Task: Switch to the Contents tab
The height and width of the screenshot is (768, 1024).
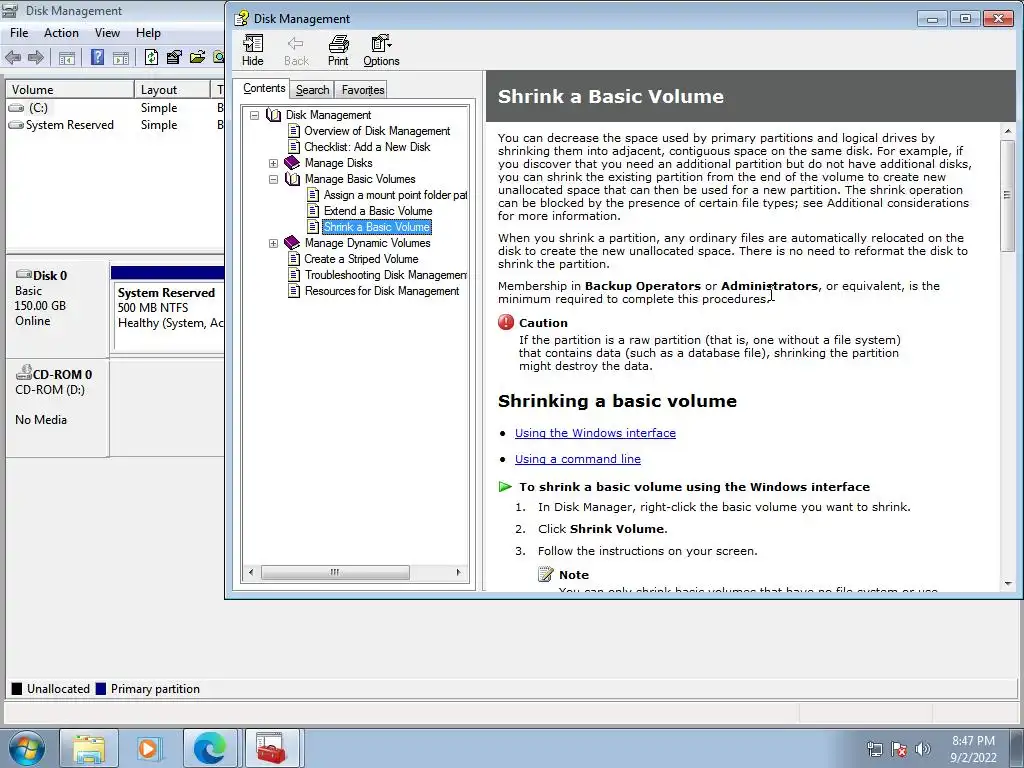Action: (264, 88)
